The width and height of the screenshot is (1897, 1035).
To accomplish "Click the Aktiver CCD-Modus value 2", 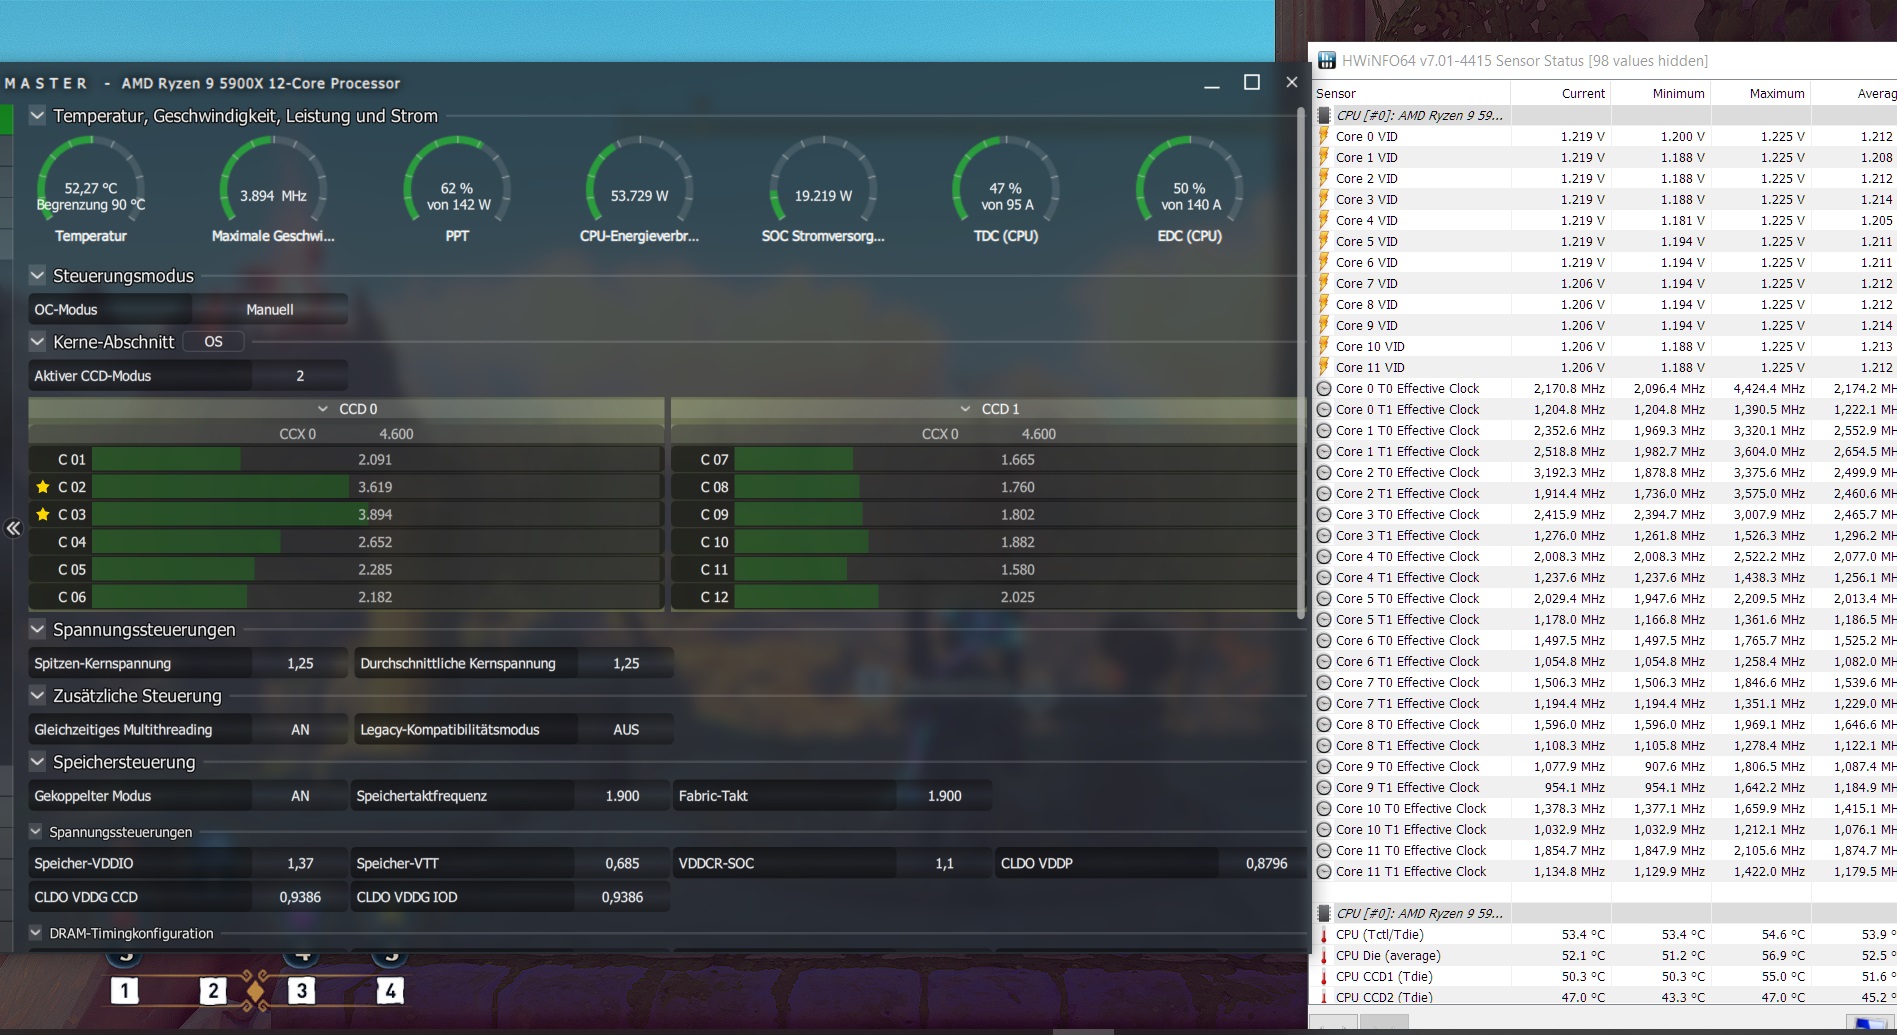I will click(300, 376).
